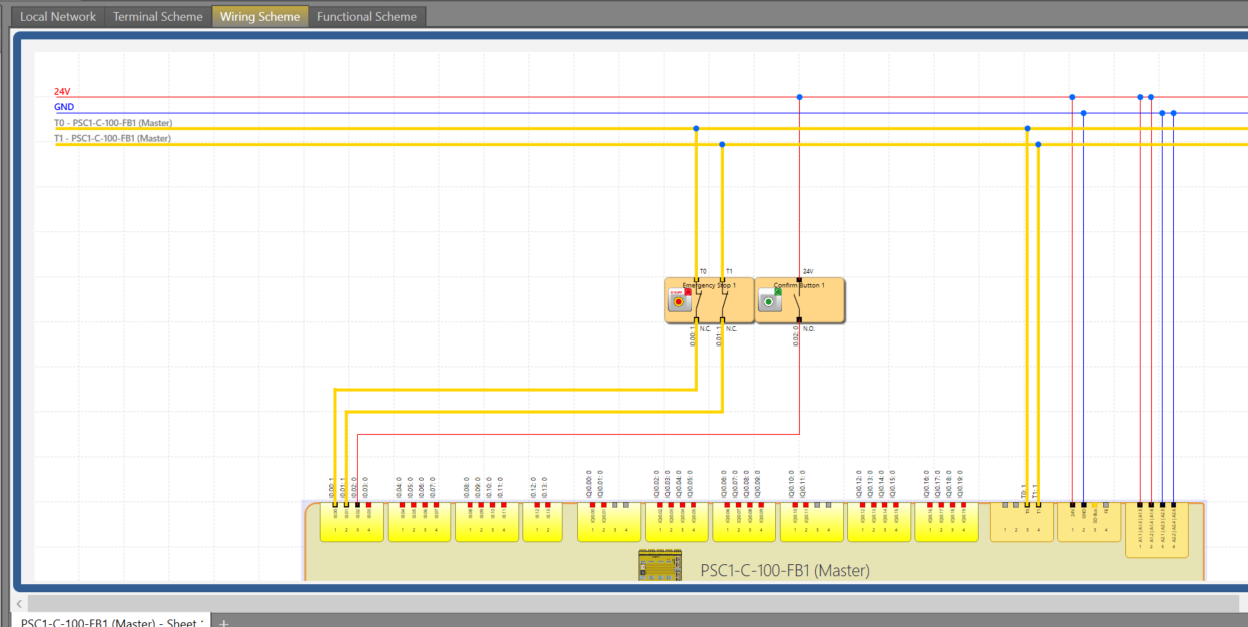This screenshot has height=627, width=1248.
Task: Click the Confirm Button 1 title text
Action: click(x=799, y=285)
